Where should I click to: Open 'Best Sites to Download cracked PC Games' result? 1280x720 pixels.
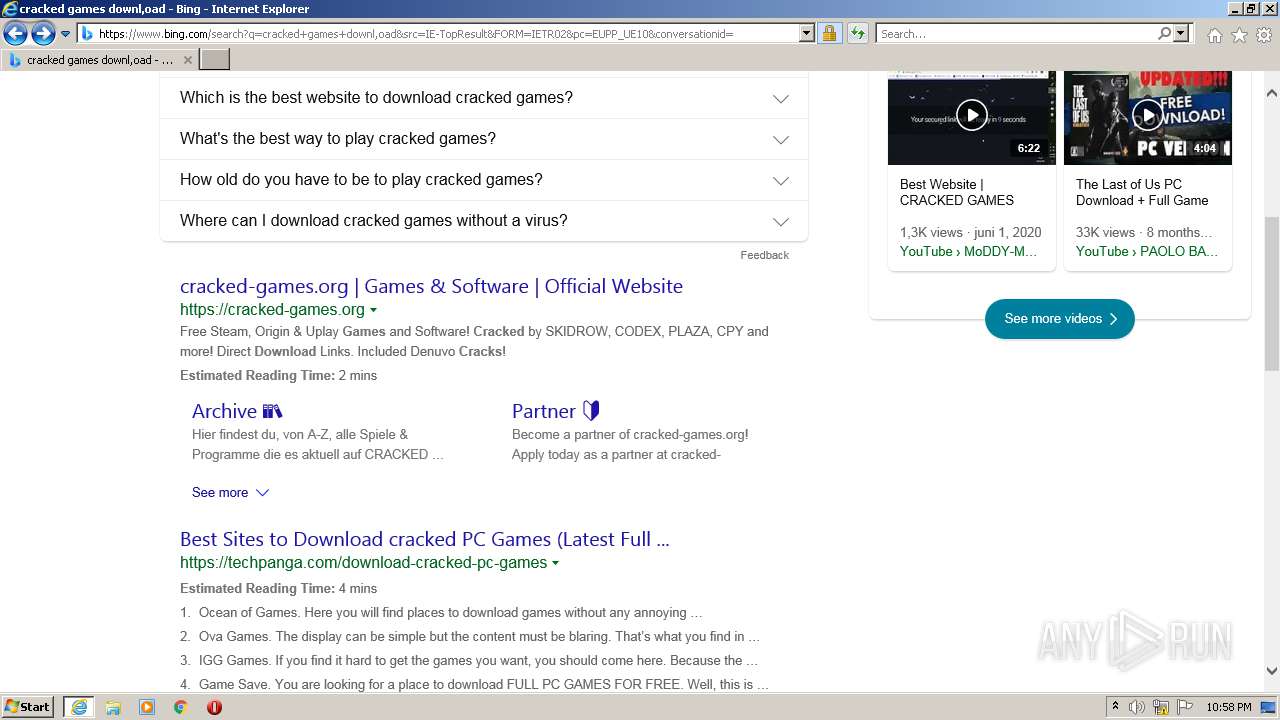[424, 539]
